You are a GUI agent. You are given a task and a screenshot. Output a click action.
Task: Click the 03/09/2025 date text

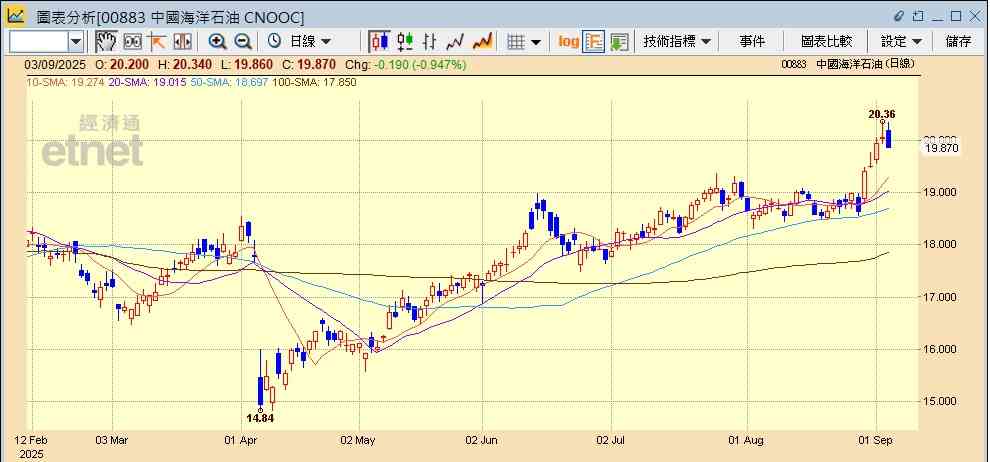pyautogui.click(x=55, y=64)
